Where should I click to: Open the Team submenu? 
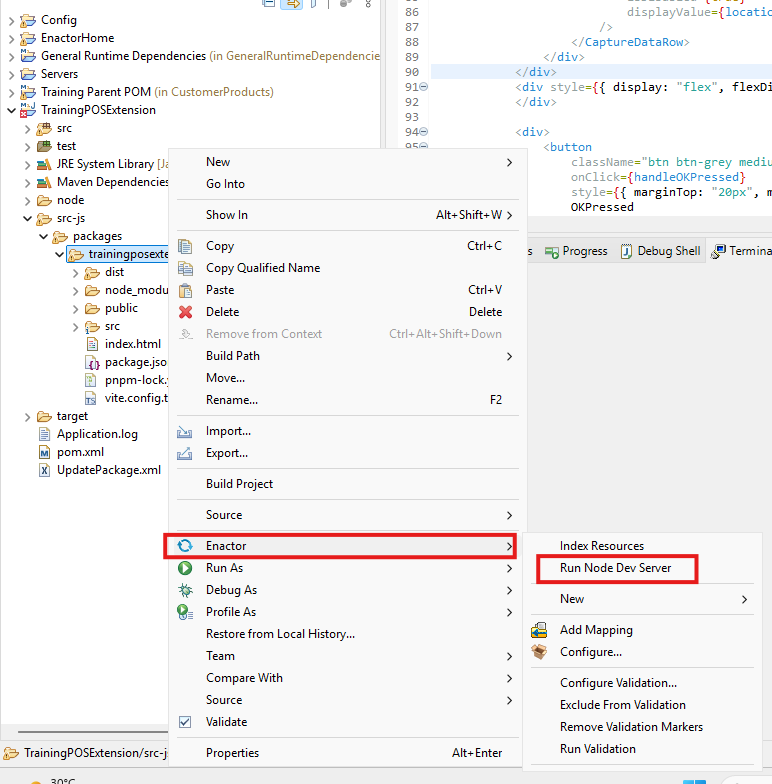tap(347, 656)
